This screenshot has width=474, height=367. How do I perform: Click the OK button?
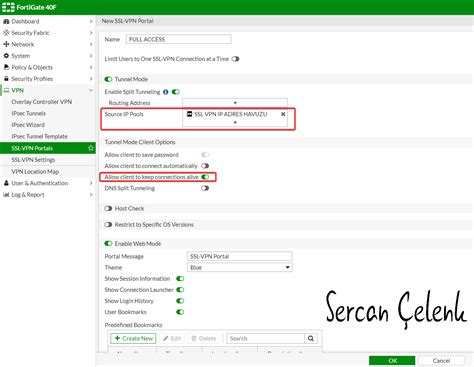point(392,361)
